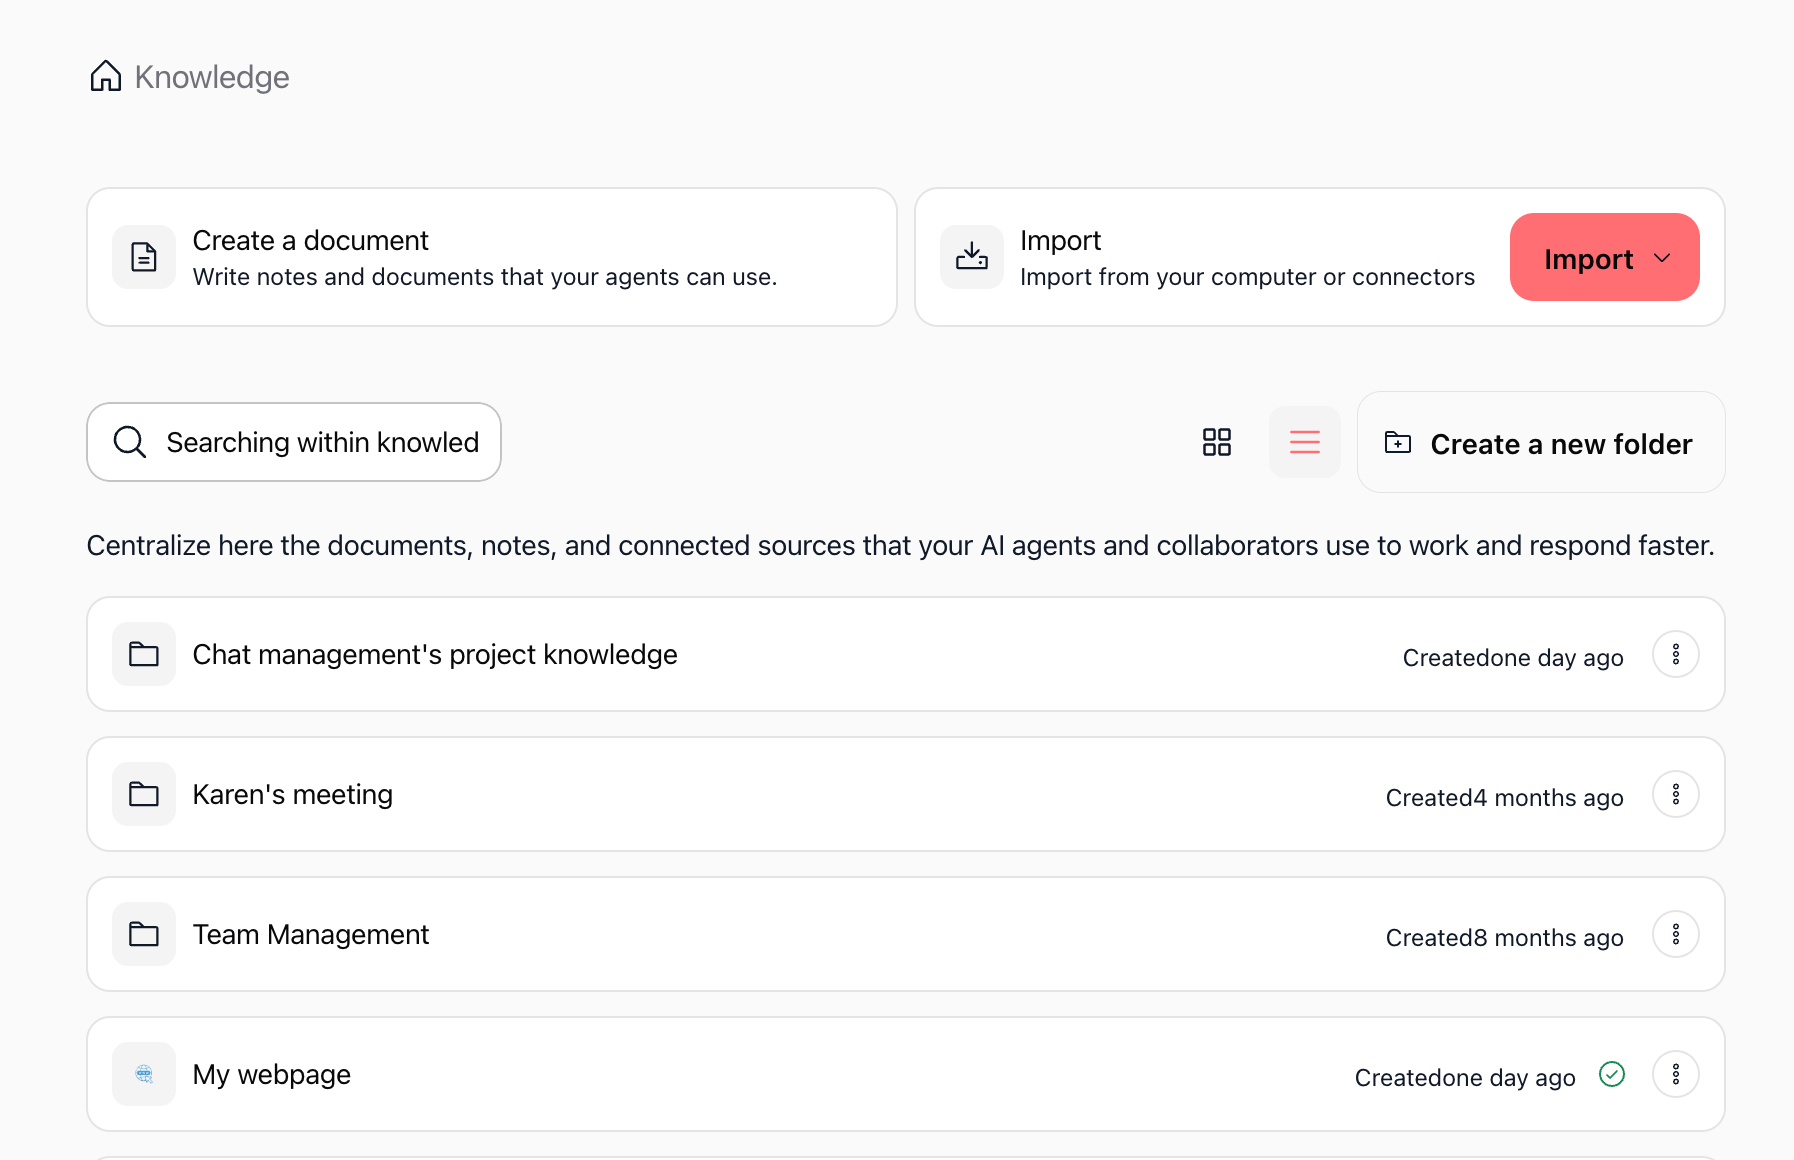Image resolution: width=1794 pixels, height=1160 pixels.
Task: Open the Team Management folder
Action: pos(906,934)
